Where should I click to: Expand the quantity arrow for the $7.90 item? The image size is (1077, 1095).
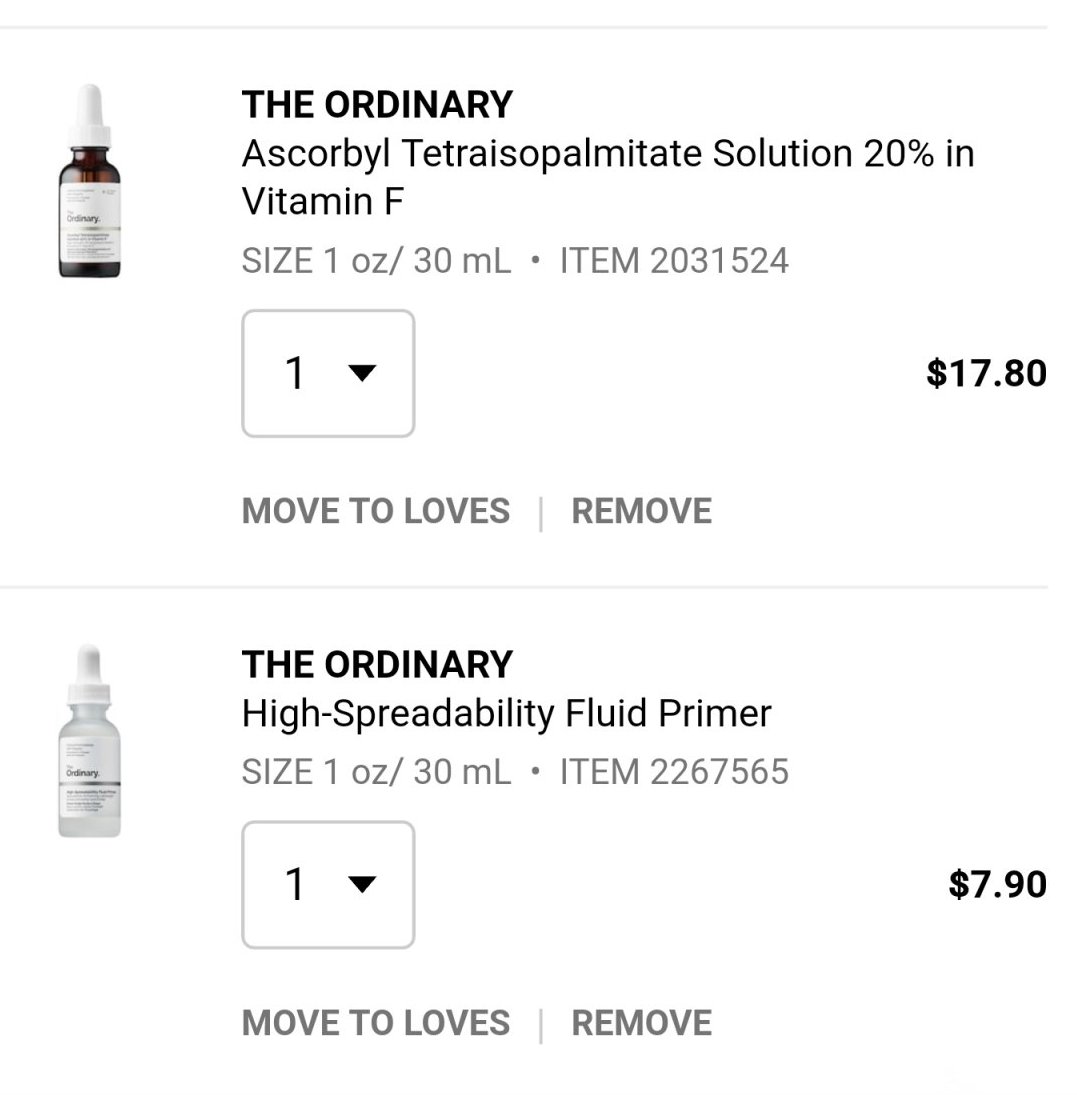[x=361, y=885]
